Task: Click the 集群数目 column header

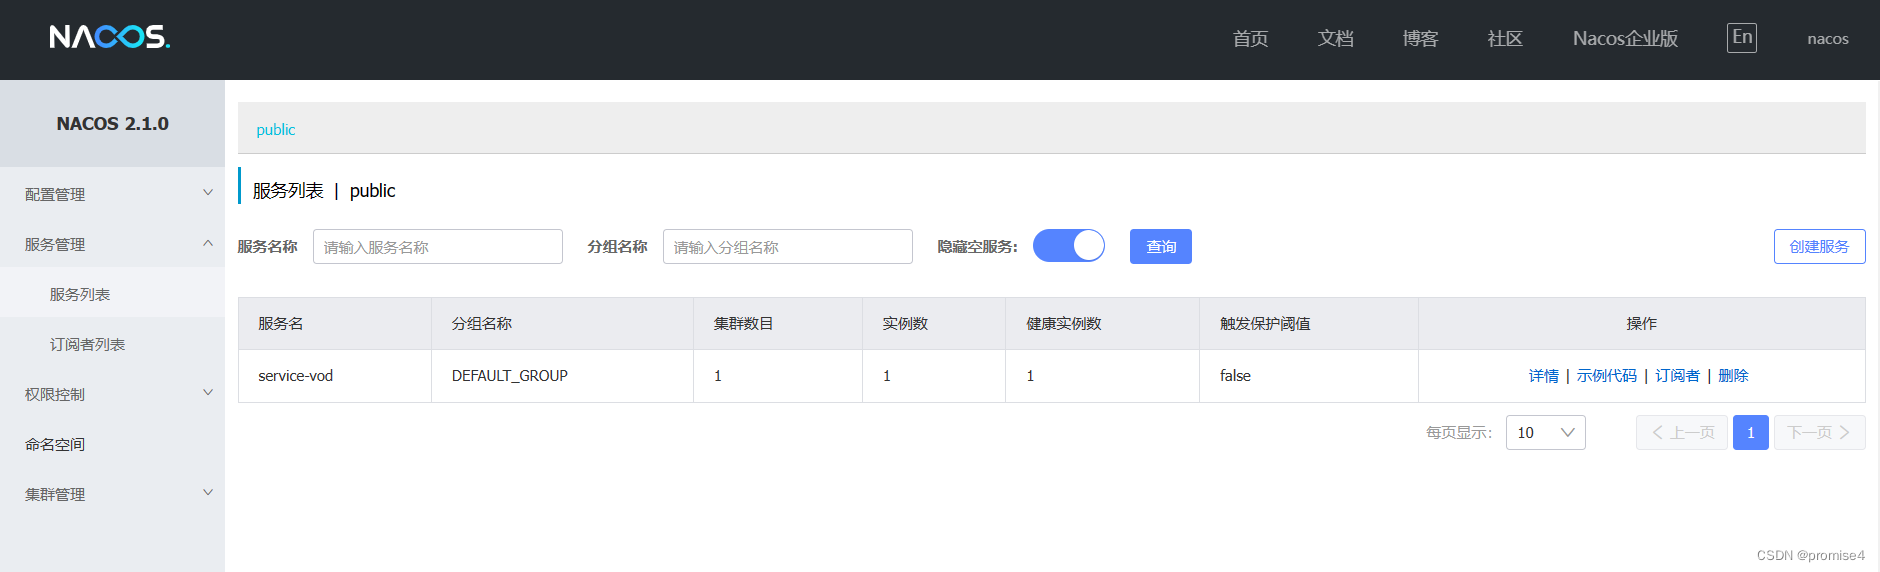Action: pos(778,324)
